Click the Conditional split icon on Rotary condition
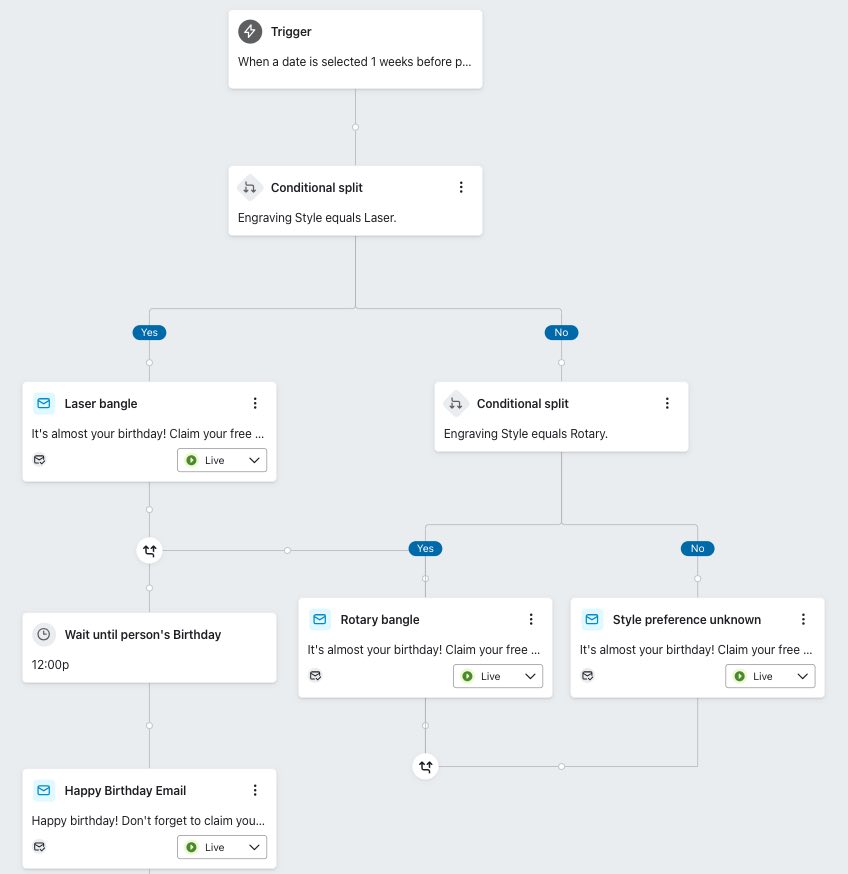The height and width of the screenshot is (874, 848). point(455,403)
